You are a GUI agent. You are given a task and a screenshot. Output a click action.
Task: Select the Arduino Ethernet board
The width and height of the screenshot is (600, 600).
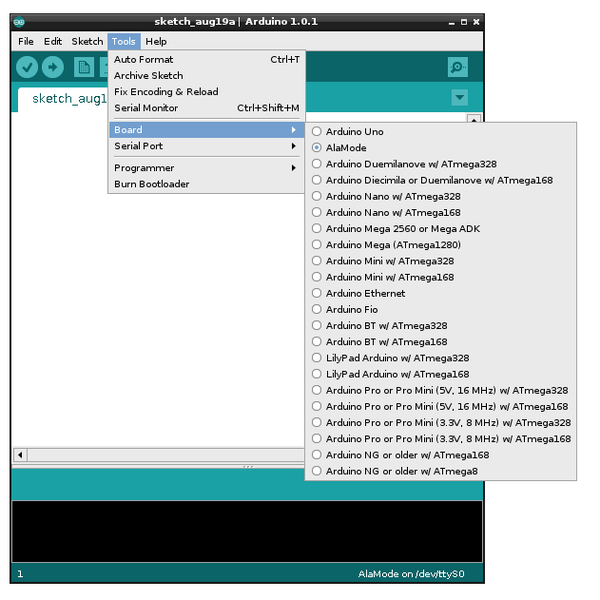[x=440, y=293]
